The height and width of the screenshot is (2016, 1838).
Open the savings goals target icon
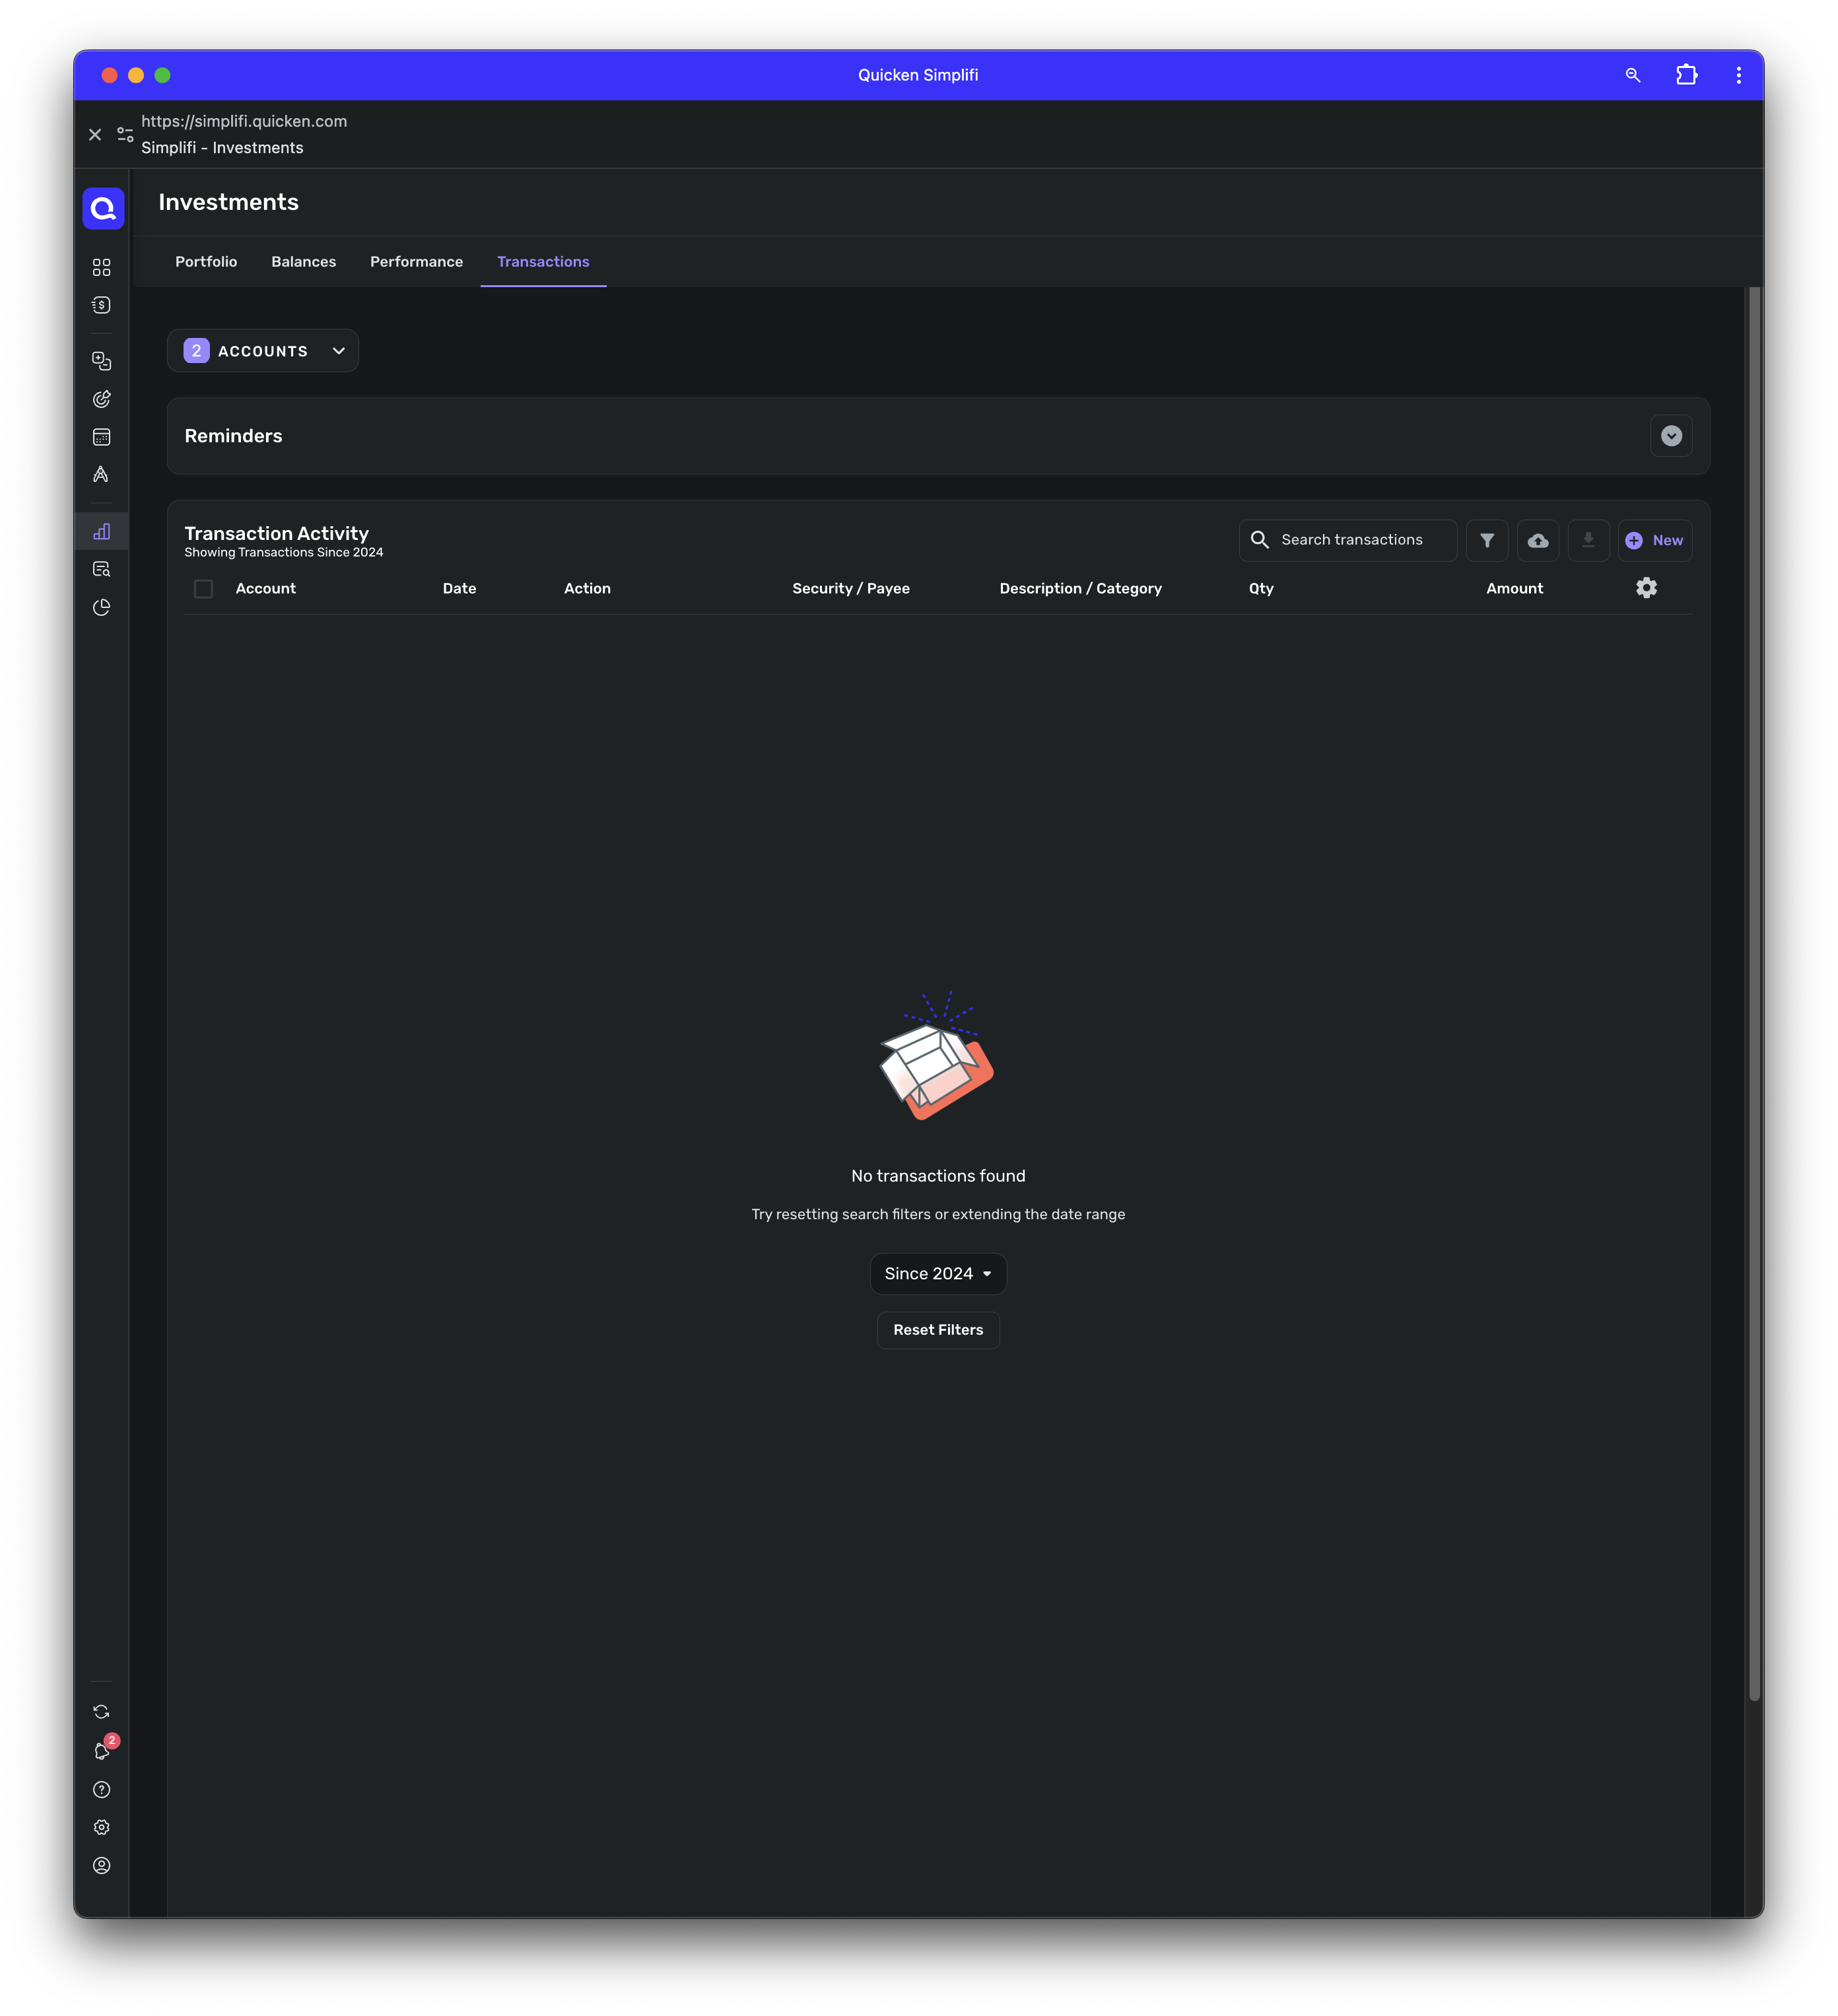click(x=101, y=399)
